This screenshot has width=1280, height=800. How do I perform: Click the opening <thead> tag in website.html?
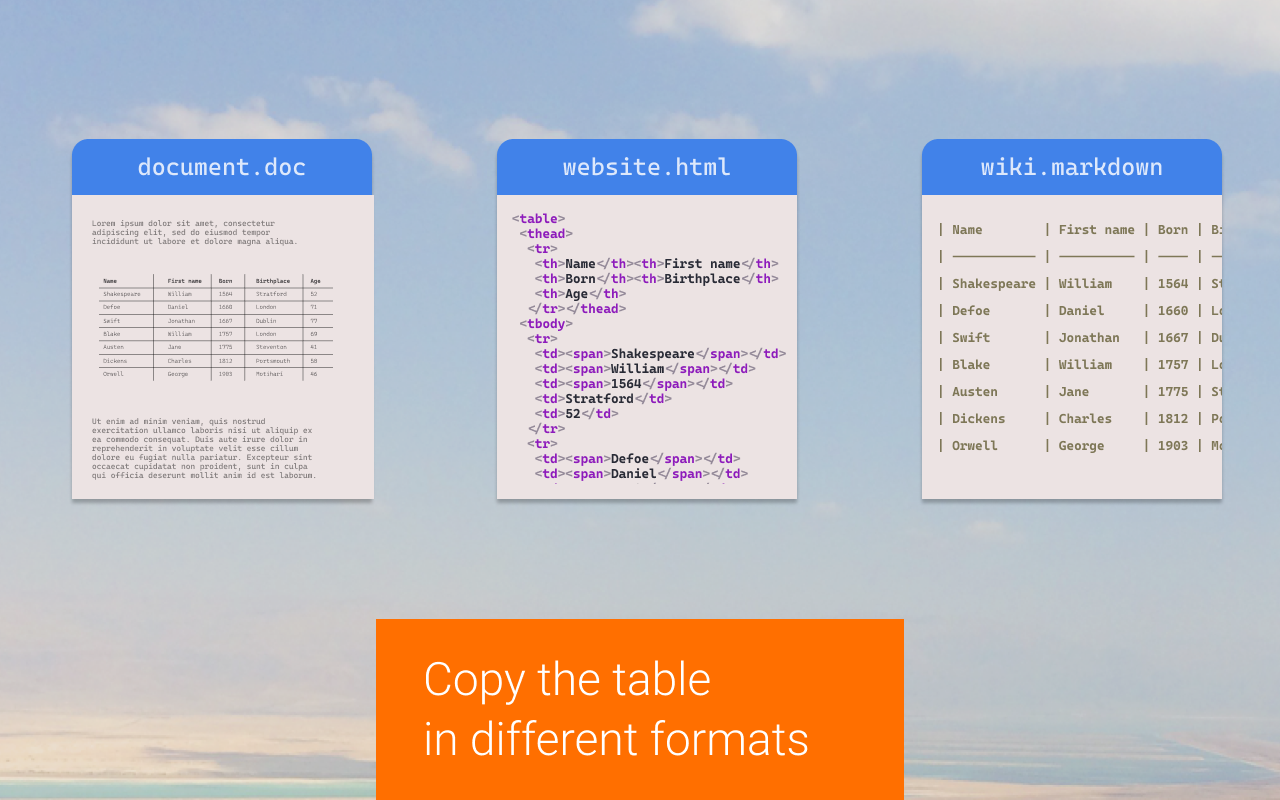point(546,234)
